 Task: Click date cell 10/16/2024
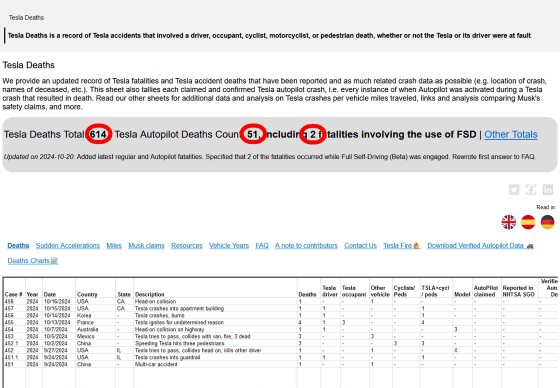click(57, 302)
